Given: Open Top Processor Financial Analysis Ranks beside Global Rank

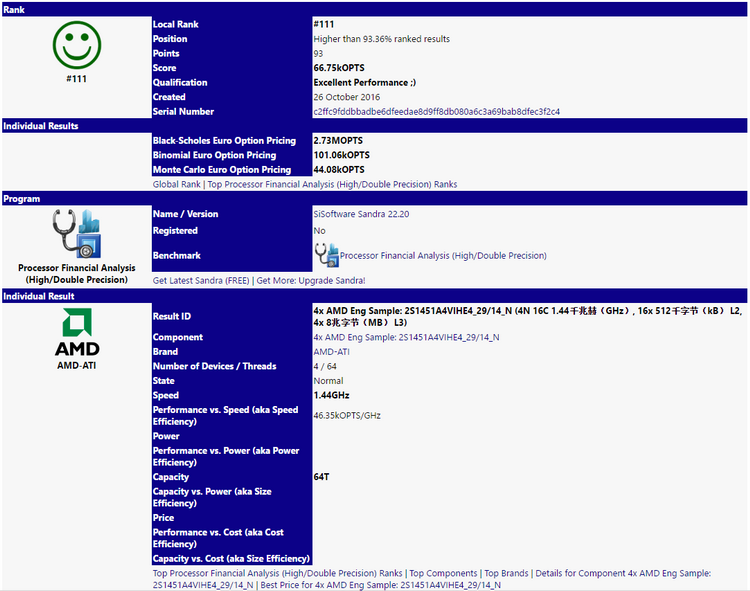Looking at the screenshot, I should click(x=332, y=184).
